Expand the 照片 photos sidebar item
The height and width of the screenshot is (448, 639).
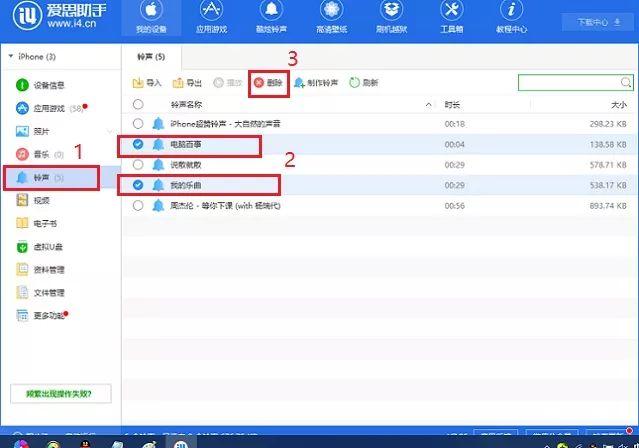click(x=110, y=131)
